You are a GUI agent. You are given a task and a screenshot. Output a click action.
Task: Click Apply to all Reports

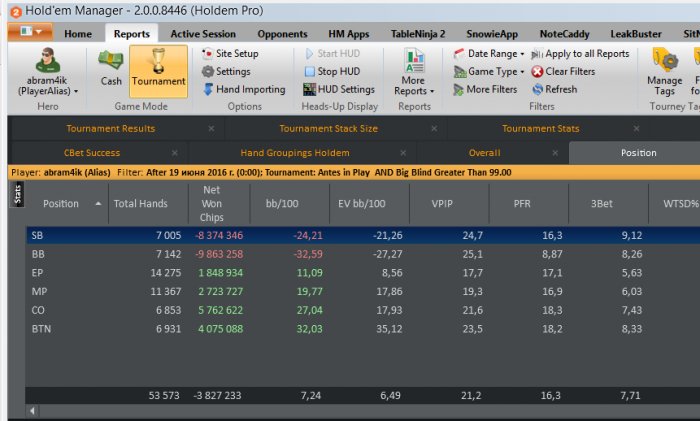(580, 54)
